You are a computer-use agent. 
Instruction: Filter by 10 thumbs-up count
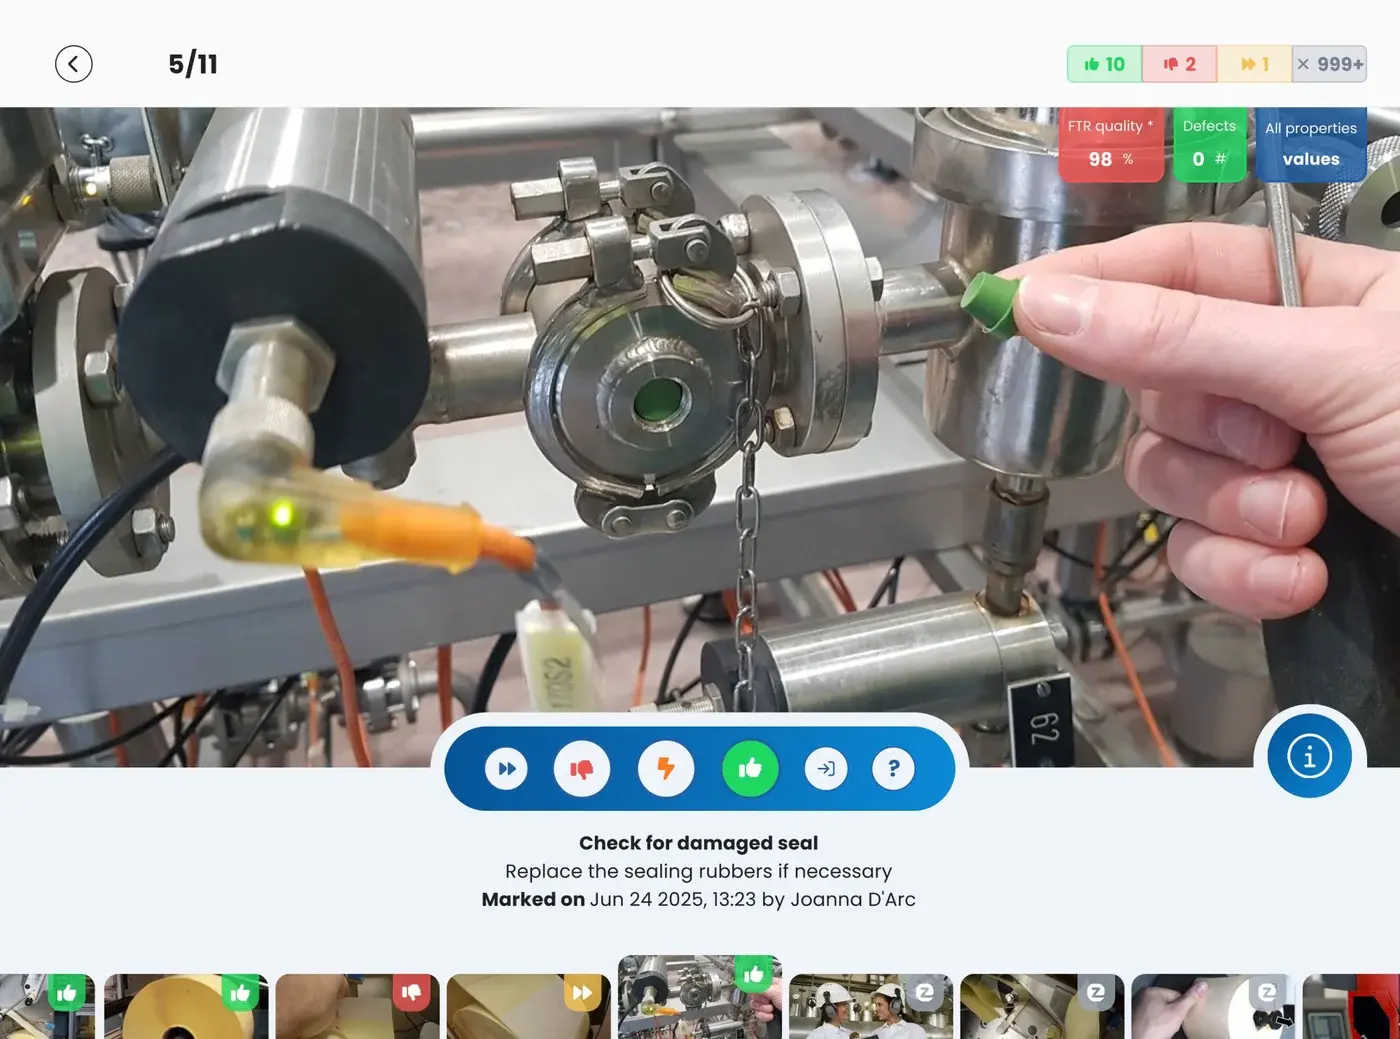1104,64
